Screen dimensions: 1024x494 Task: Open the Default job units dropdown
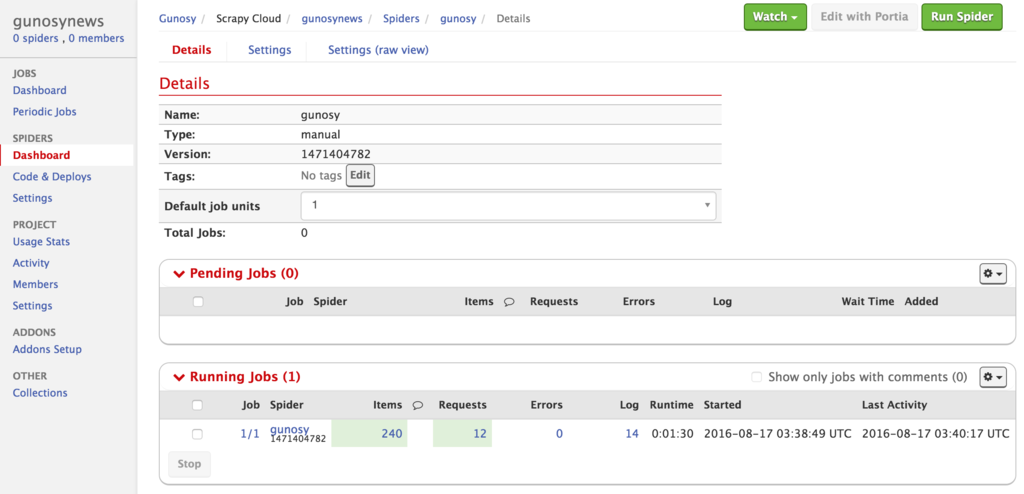pos(508,205)
